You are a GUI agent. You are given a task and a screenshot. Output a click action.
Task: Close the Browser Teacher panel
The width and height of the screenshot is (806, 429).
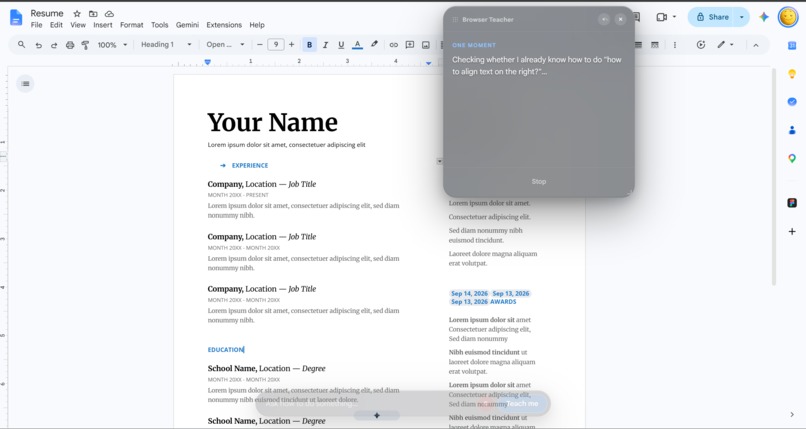[620, 20]
